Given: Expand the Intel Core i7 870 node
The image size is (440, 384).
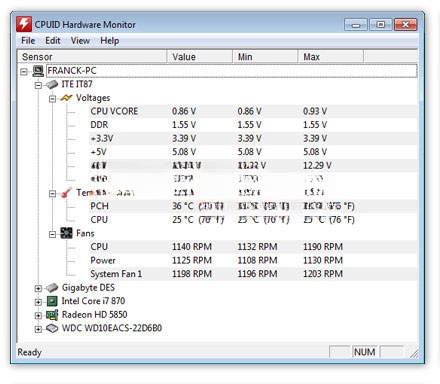Looking at the screenshot, I should click(x=38, y=302).
